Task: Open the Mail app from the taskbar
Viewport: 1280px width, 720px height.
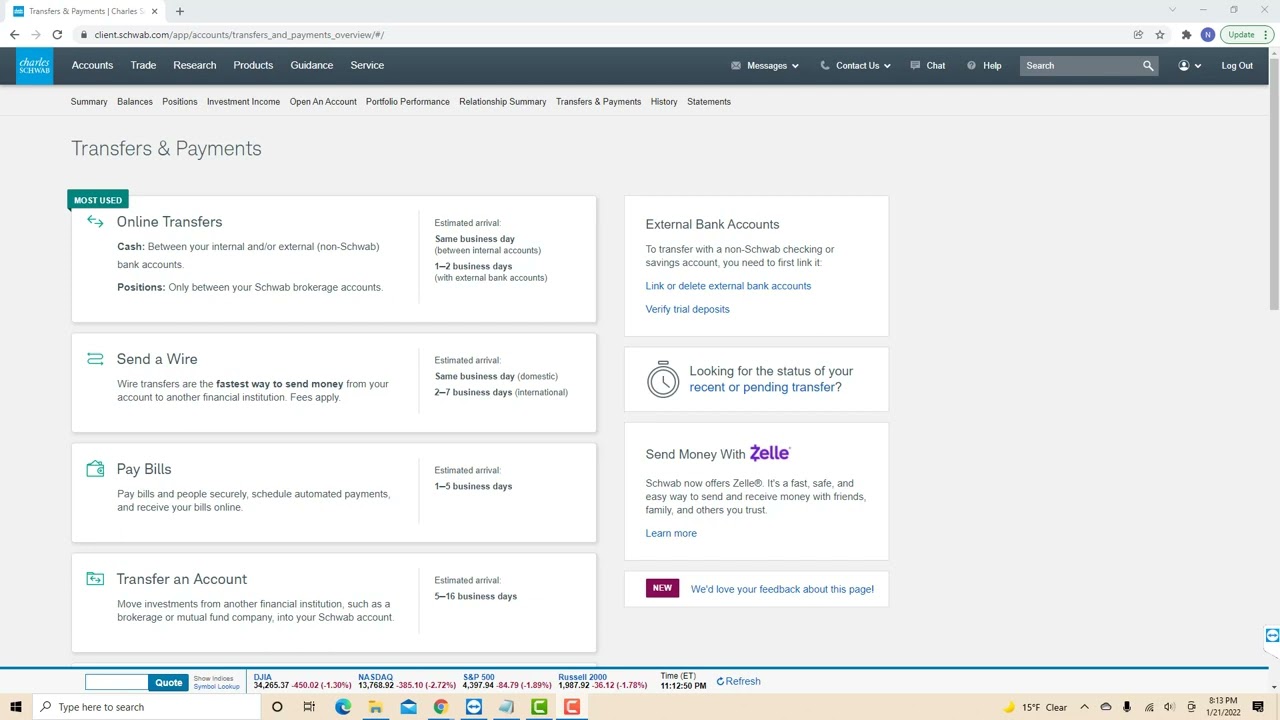Action: click(408, 707)
